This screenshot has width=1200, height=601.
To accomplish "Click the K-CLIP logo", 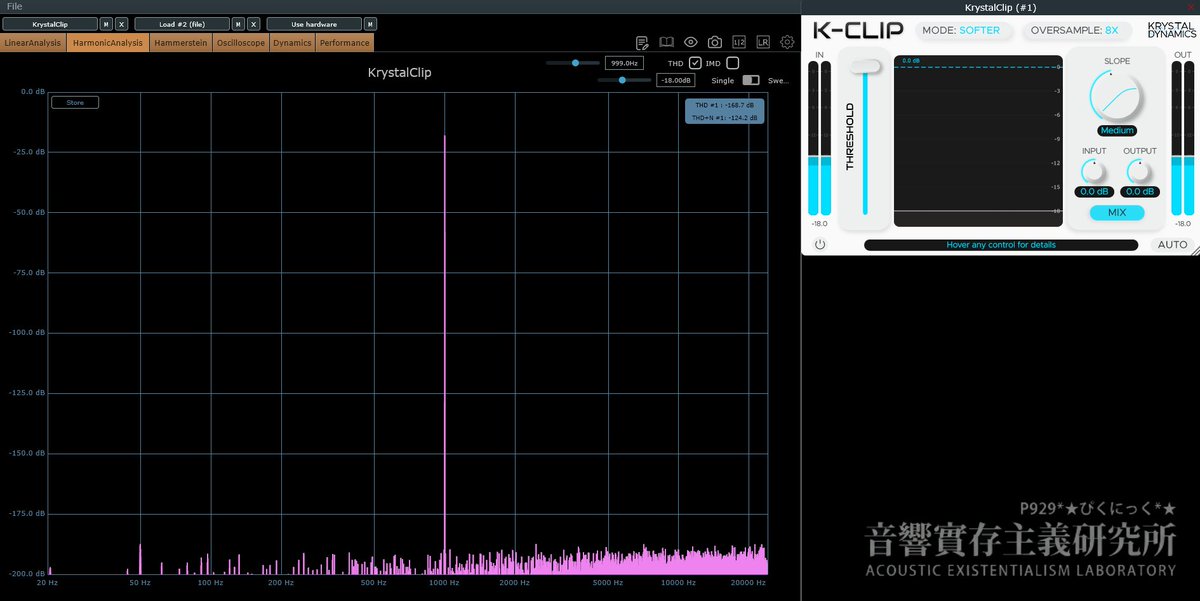I will 857,30.
